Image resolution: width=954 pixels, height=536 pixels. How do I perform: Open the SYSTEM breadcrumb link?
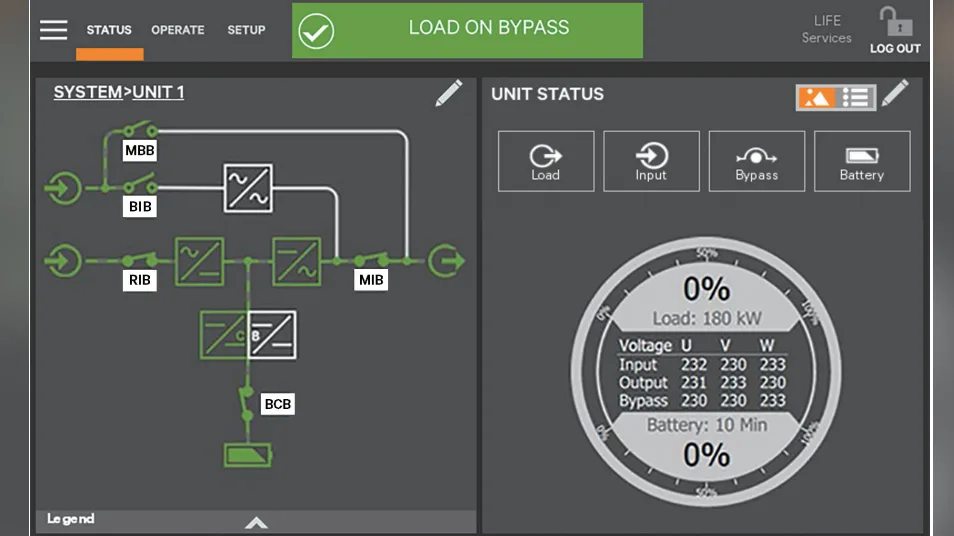pyautogui.click(x=88, y=92)
